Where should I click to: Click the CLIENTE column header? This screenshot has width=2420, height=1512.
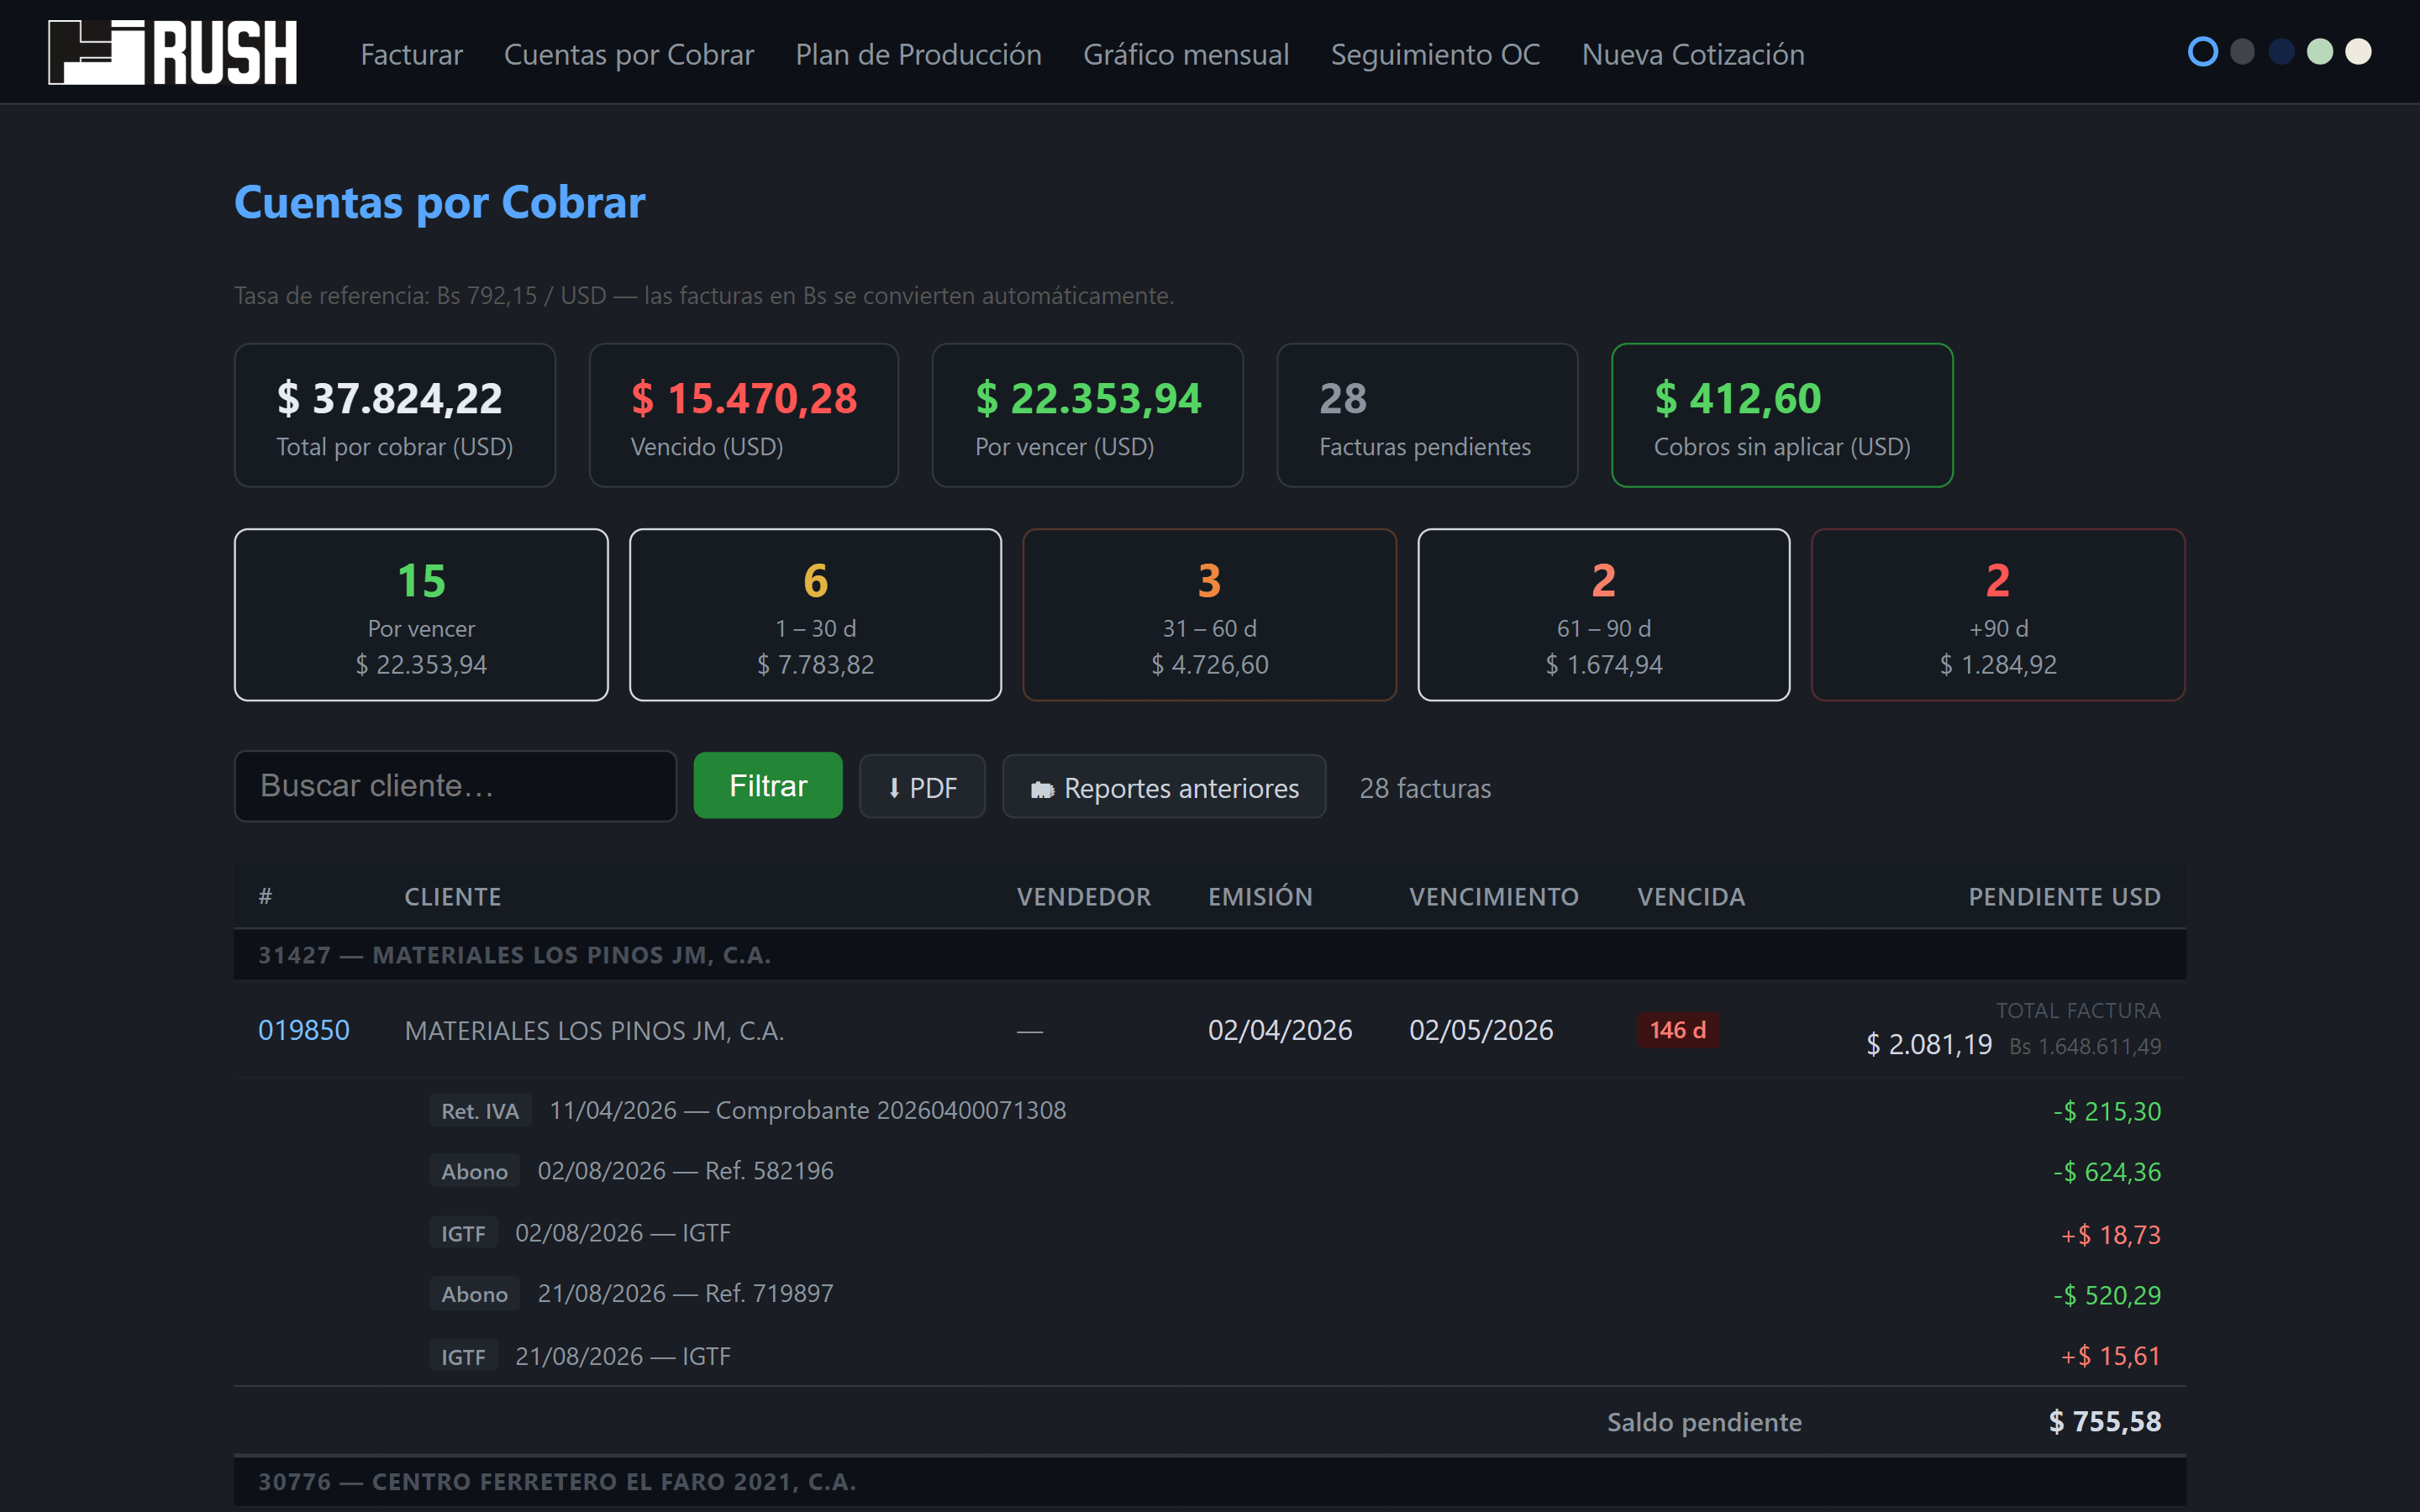coord(453,897)
